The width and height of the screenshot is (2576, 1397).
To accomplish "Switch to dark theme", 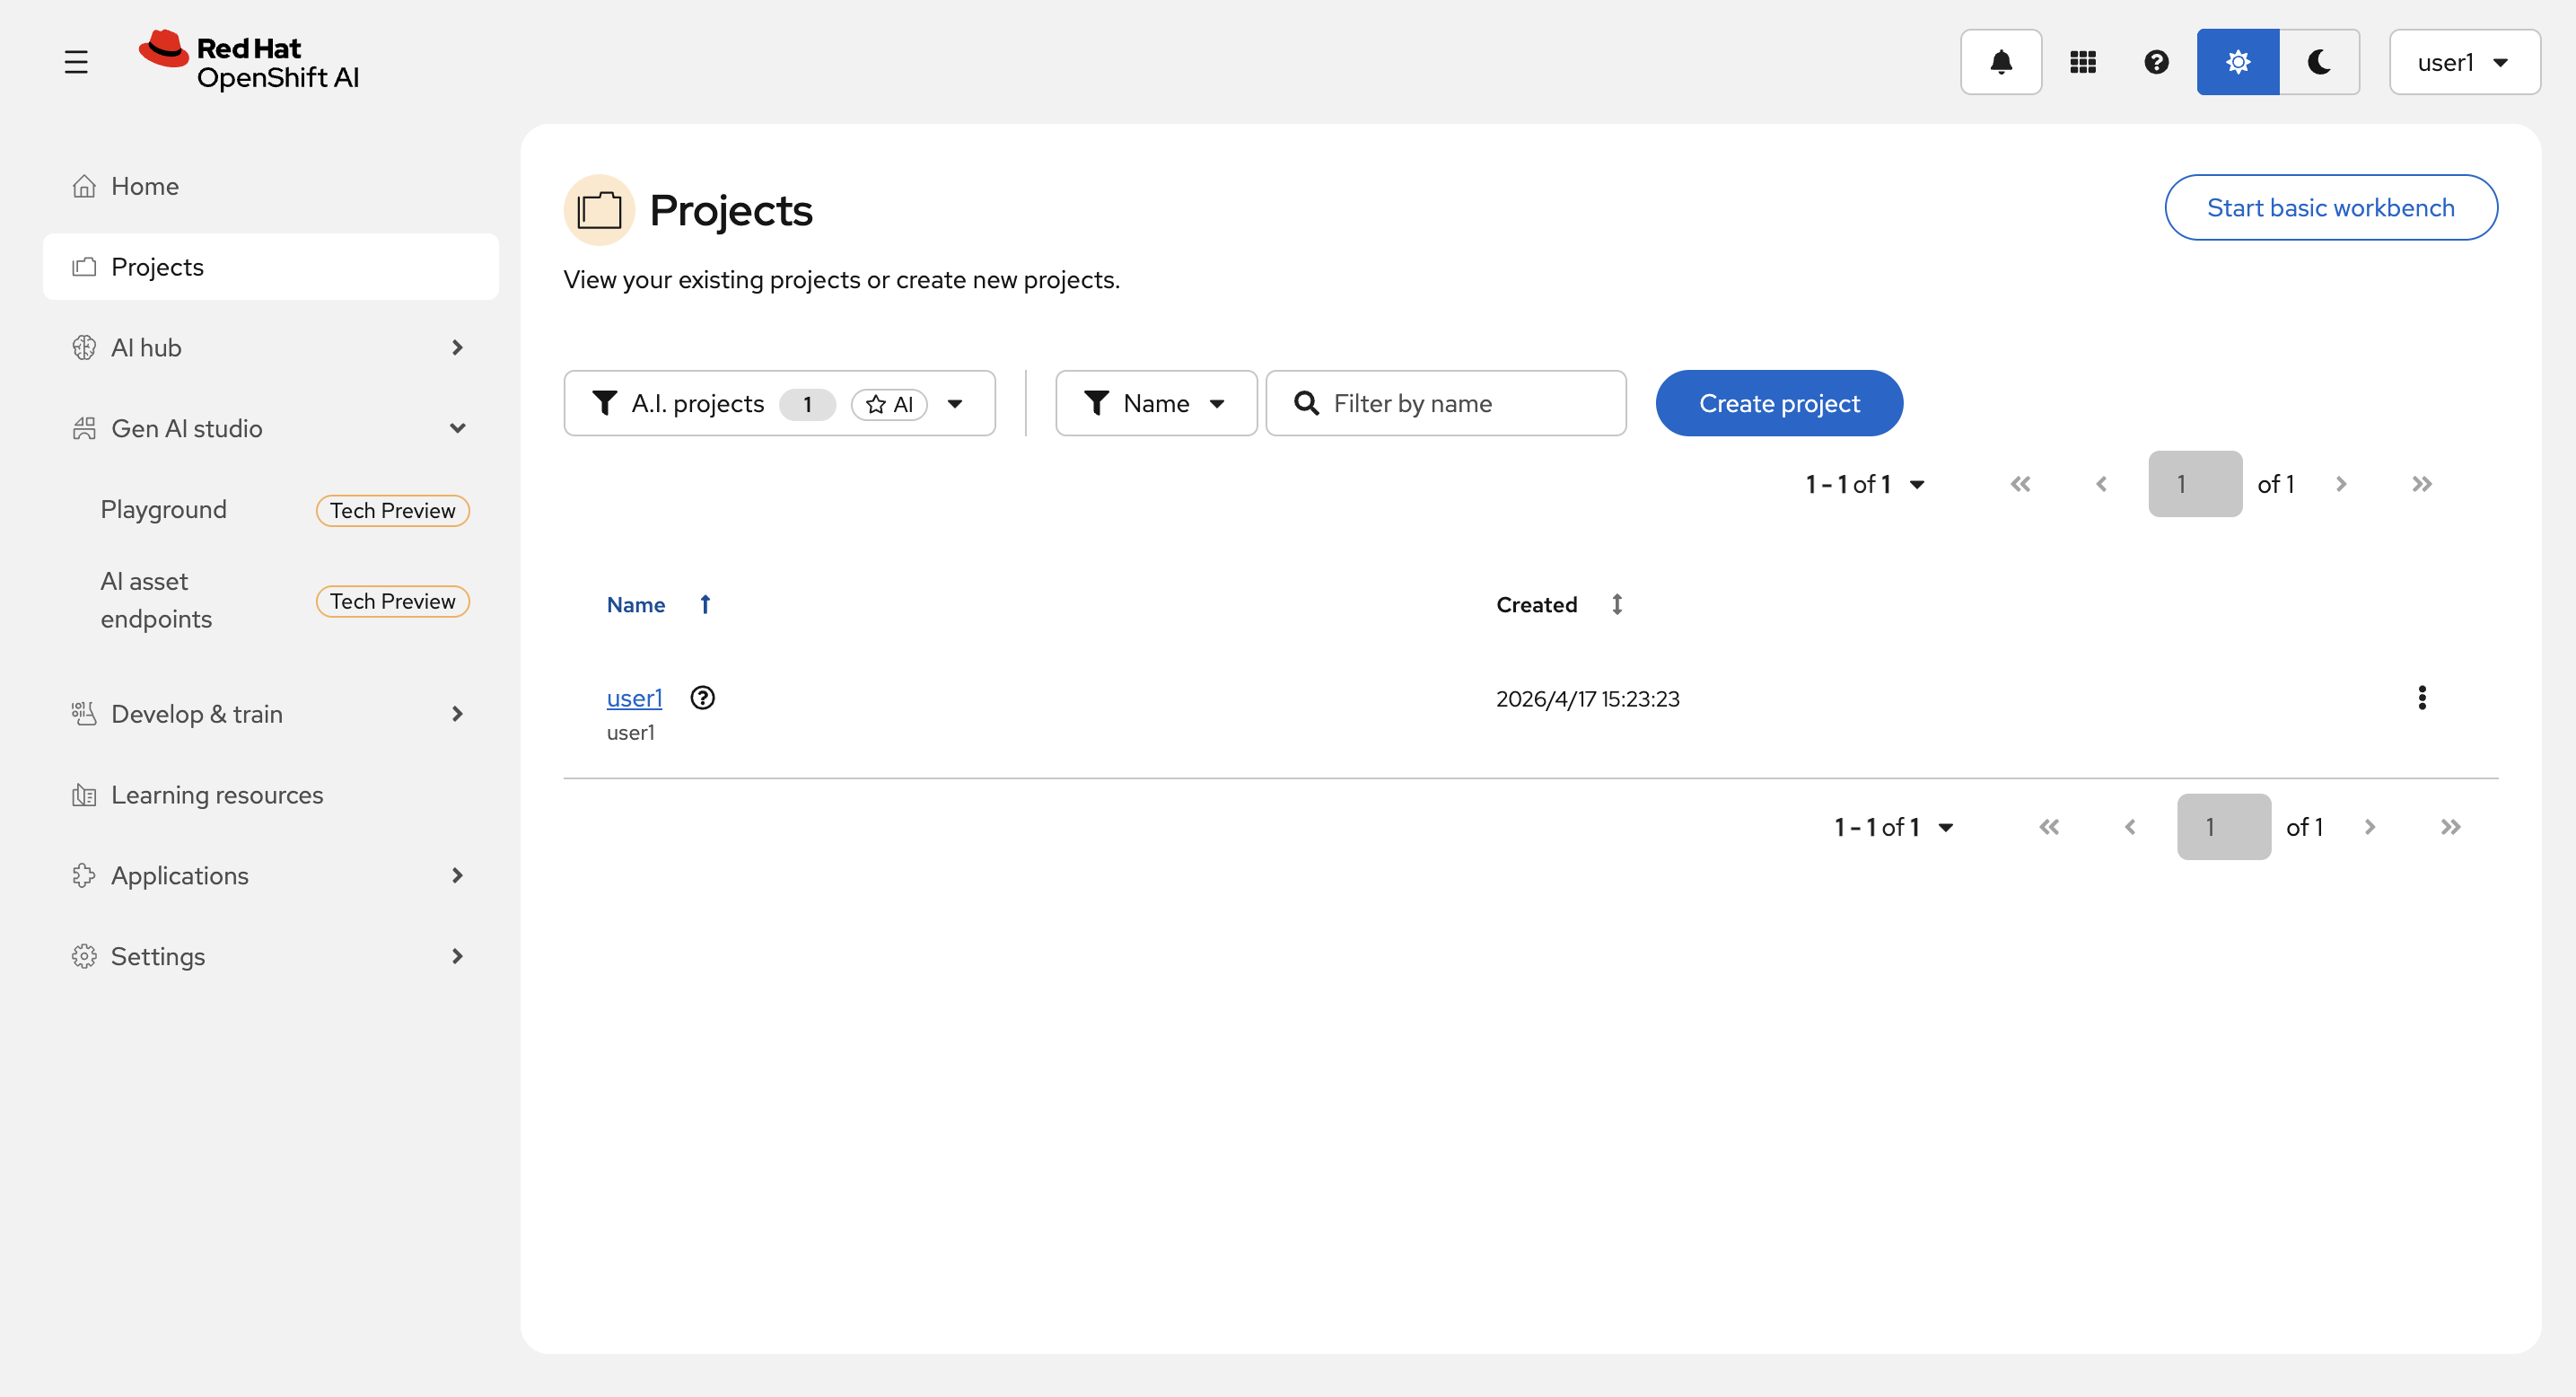I will coord(2319,62).
